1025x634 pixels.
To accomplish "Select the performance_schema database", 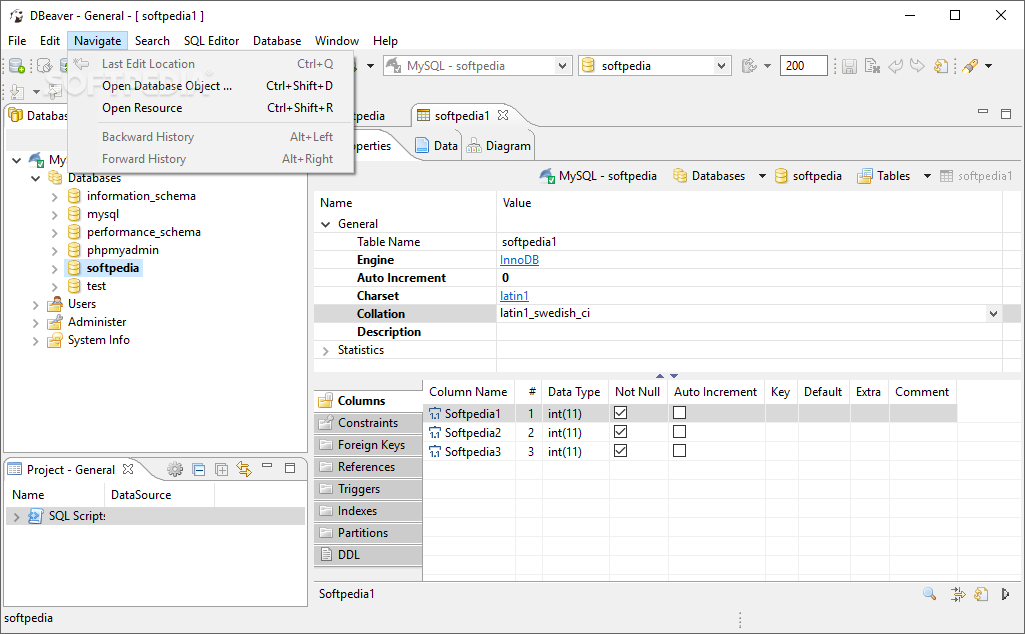I will click(x=143, y=232).
